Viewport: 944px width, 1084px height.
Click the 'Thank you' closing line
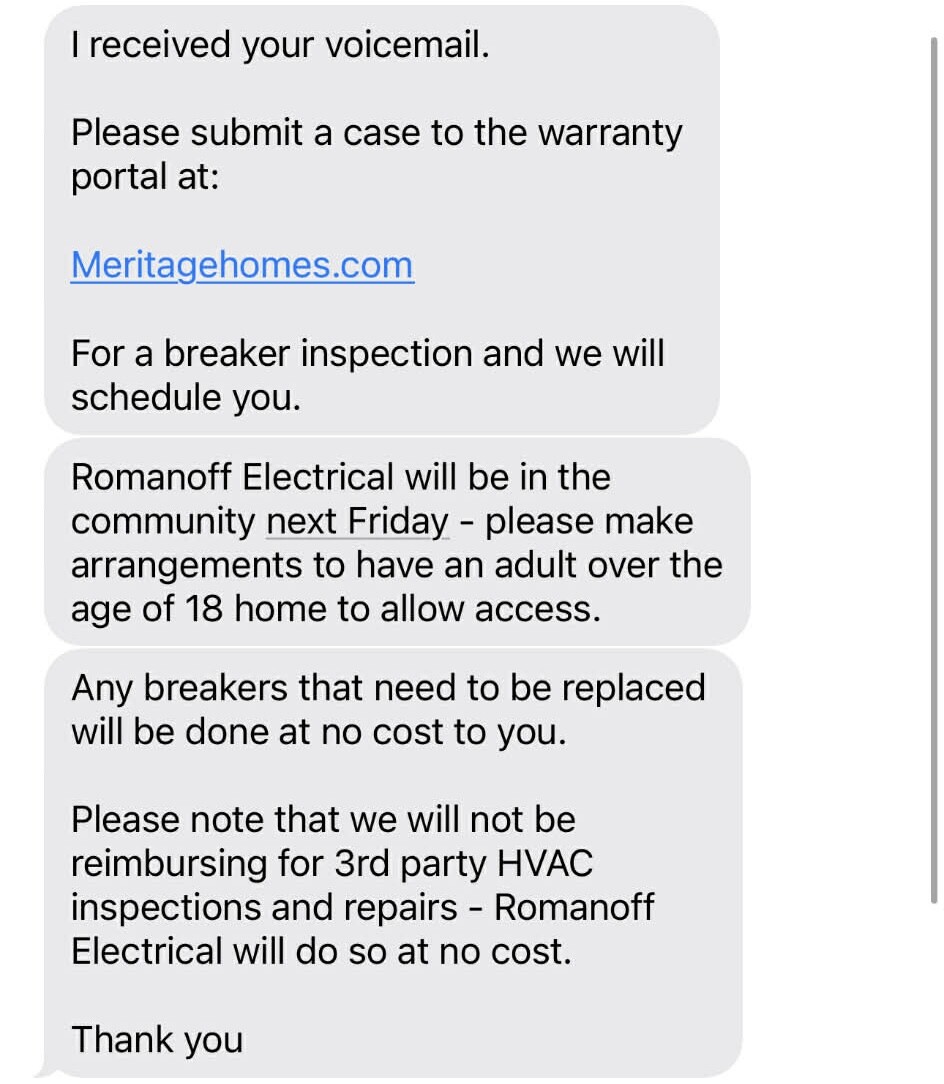157,1040
